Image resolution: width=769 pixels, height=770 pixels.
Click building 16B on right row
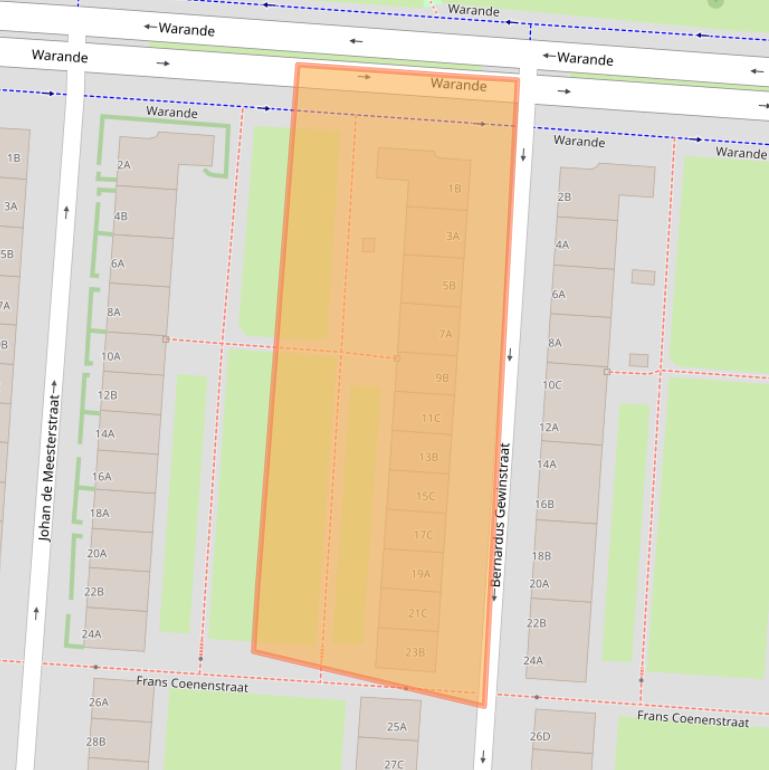tap(544, 504)
